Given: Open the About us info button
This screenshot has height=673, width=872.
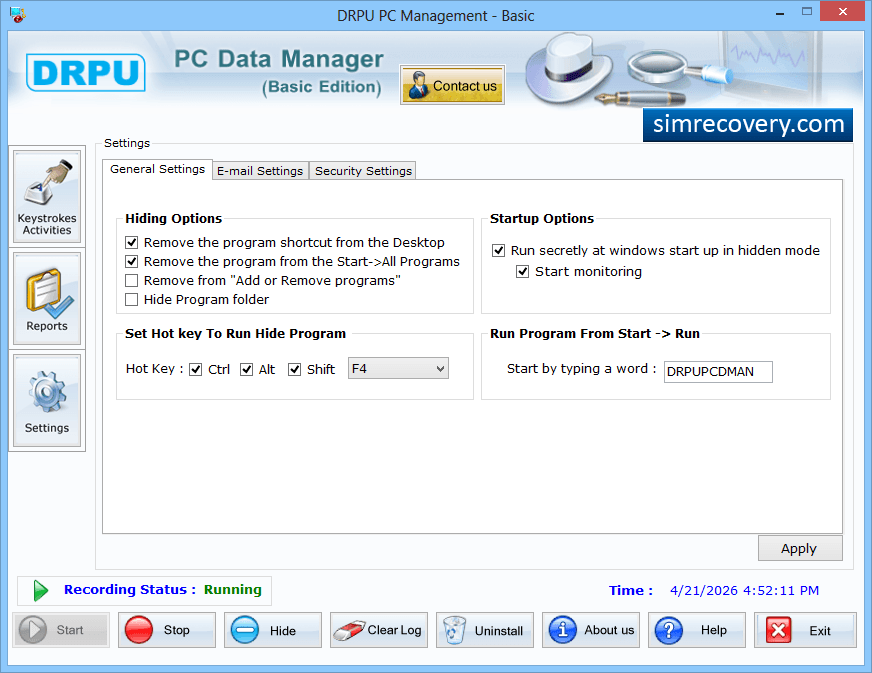Looking at the screenshot, I should (591, 630).
